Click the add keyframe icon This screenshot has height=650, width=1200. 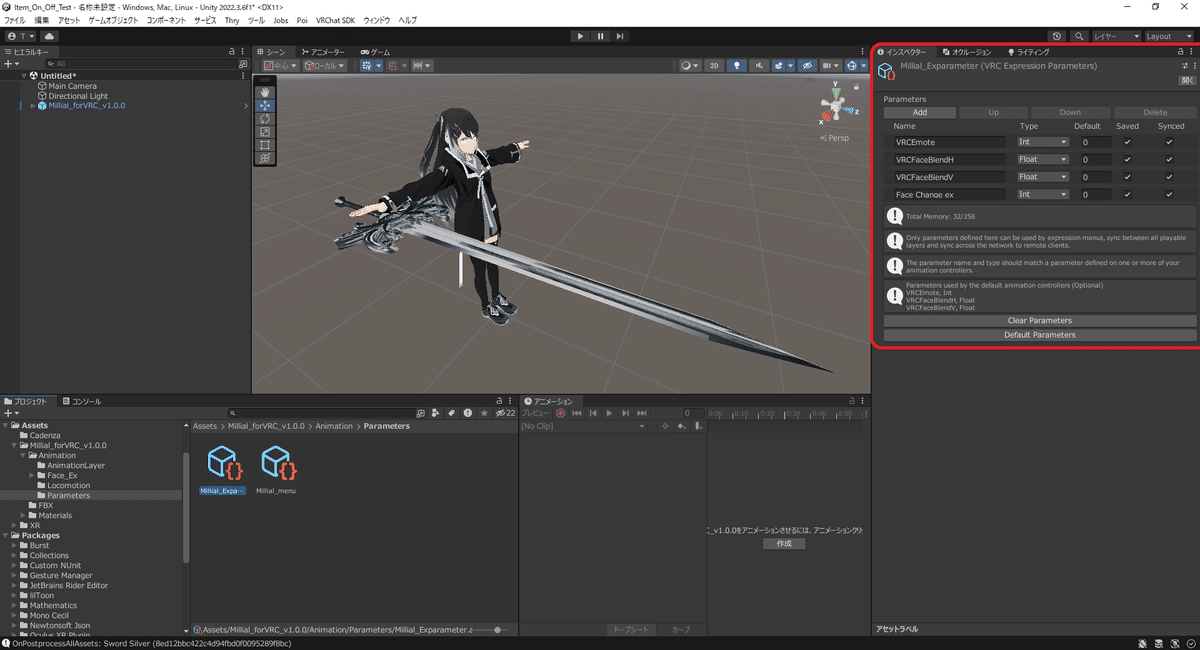681,427
